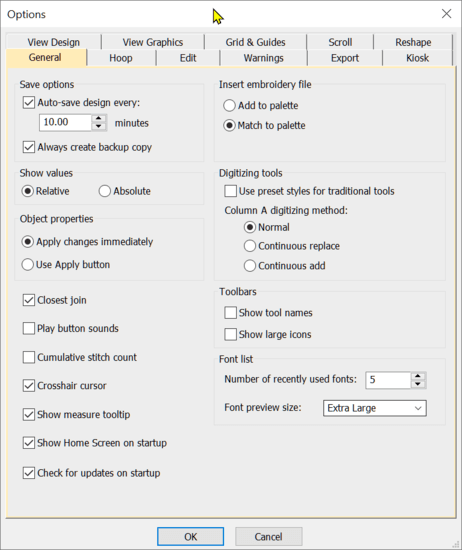Toggle Closest join checkbox
462x550 pixels.
click(x=29, y=300)
